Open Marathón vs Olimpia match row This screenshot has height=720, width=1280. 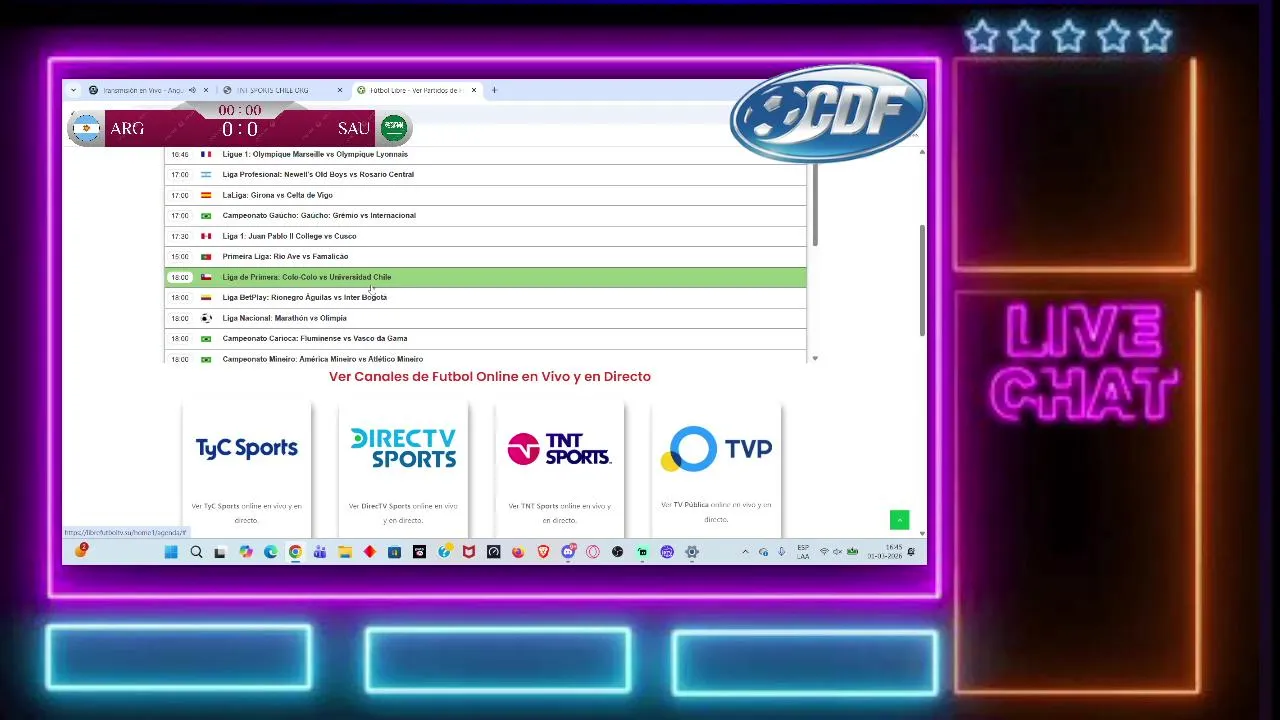pyautogui.click(x=485, y=318)
